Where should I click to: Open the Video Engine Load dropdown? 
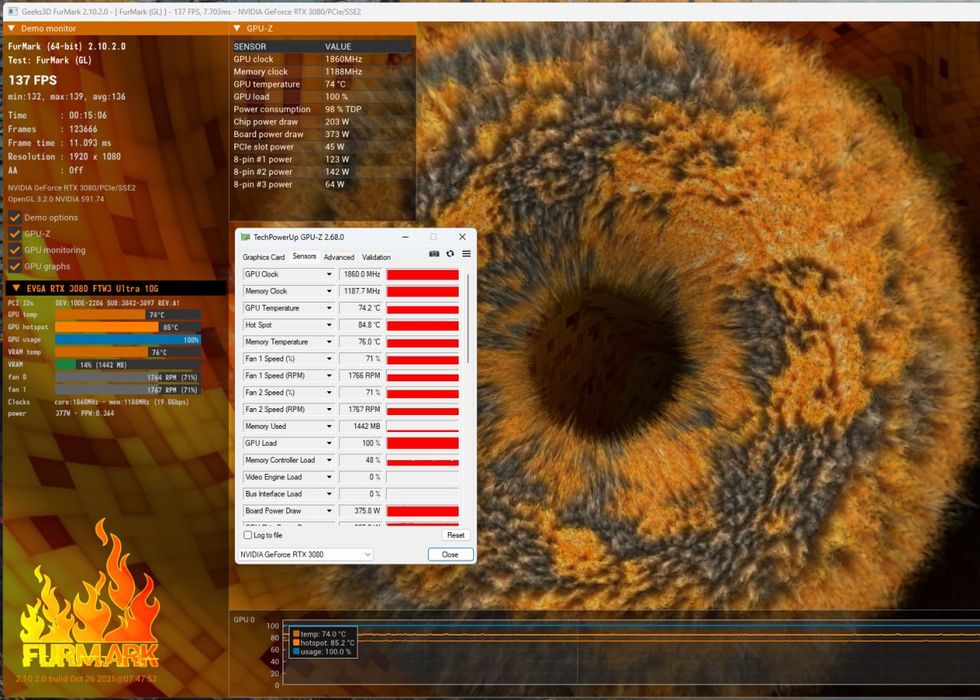(x=329, y=477)
